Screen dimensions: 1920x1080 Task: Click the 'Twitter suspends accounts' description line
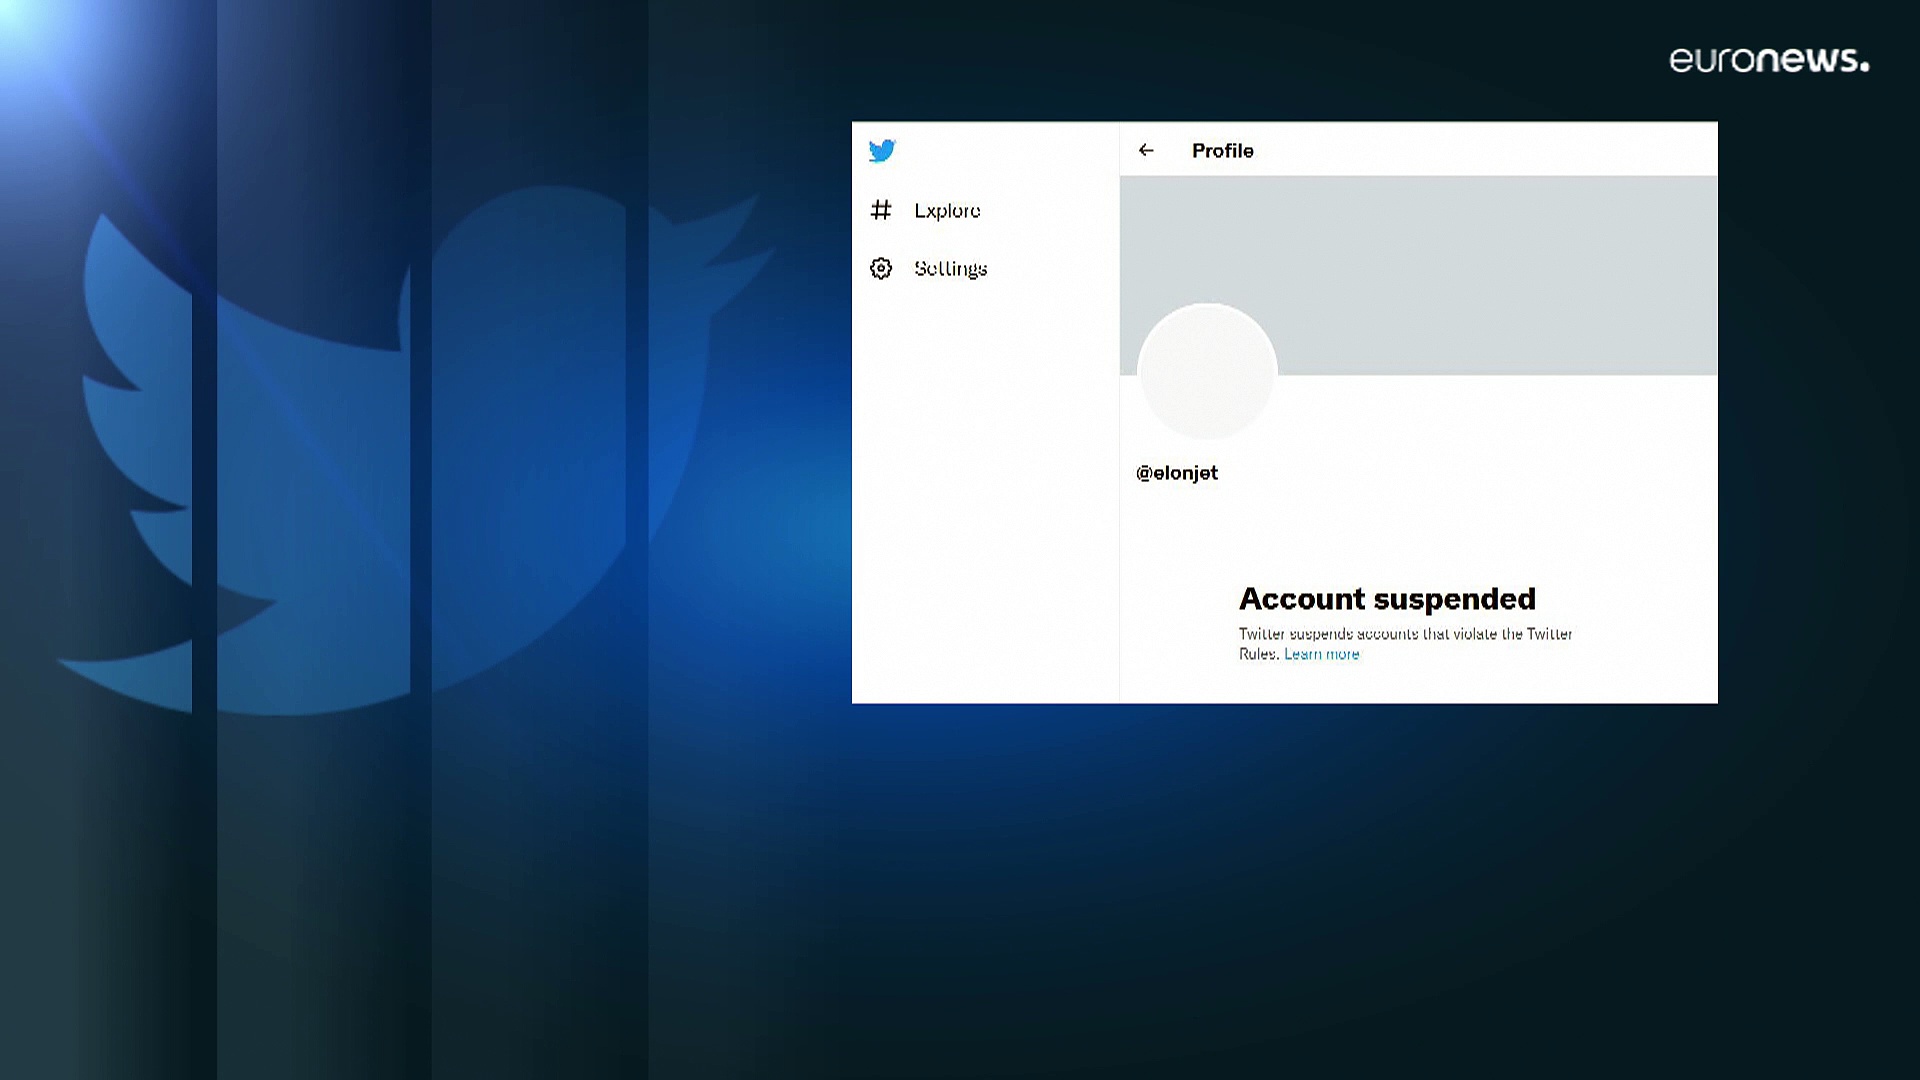click(1405, 634)
